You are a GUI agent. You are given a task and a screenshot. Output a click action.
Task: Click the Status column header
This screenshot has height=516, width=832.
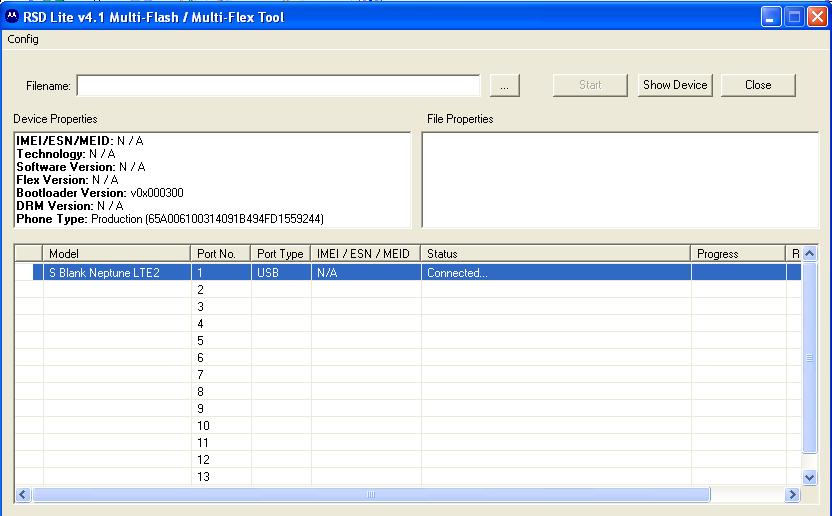click(x=556, y=254)
